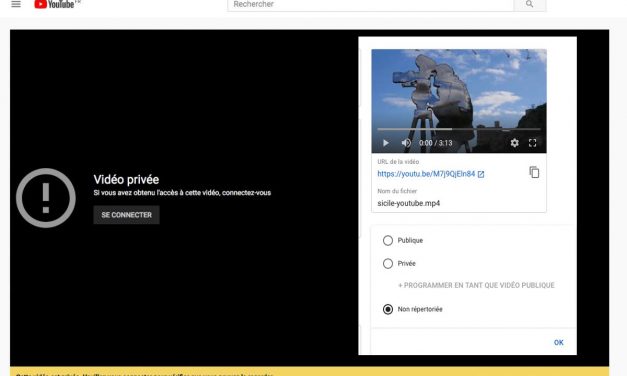Copy the video URL with copy icon

click(x=534, y=172)
